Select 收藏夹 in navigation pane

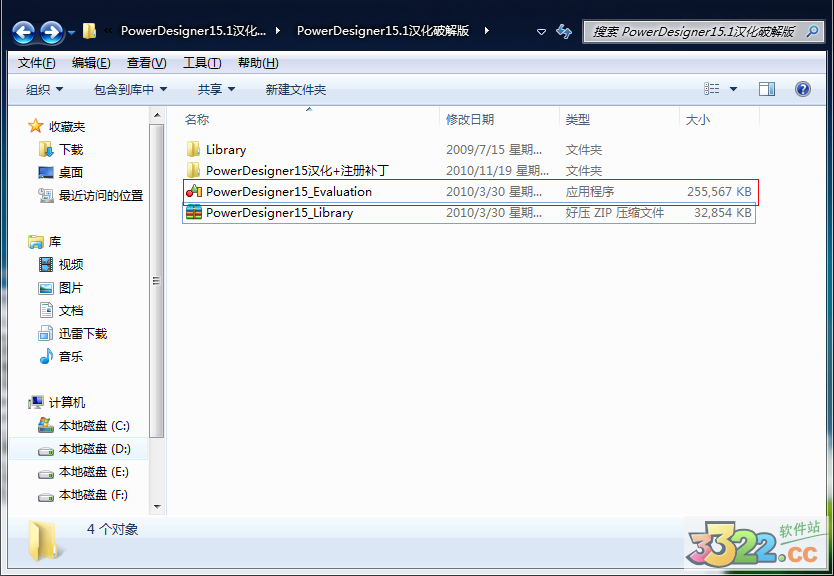click(67, 127)
